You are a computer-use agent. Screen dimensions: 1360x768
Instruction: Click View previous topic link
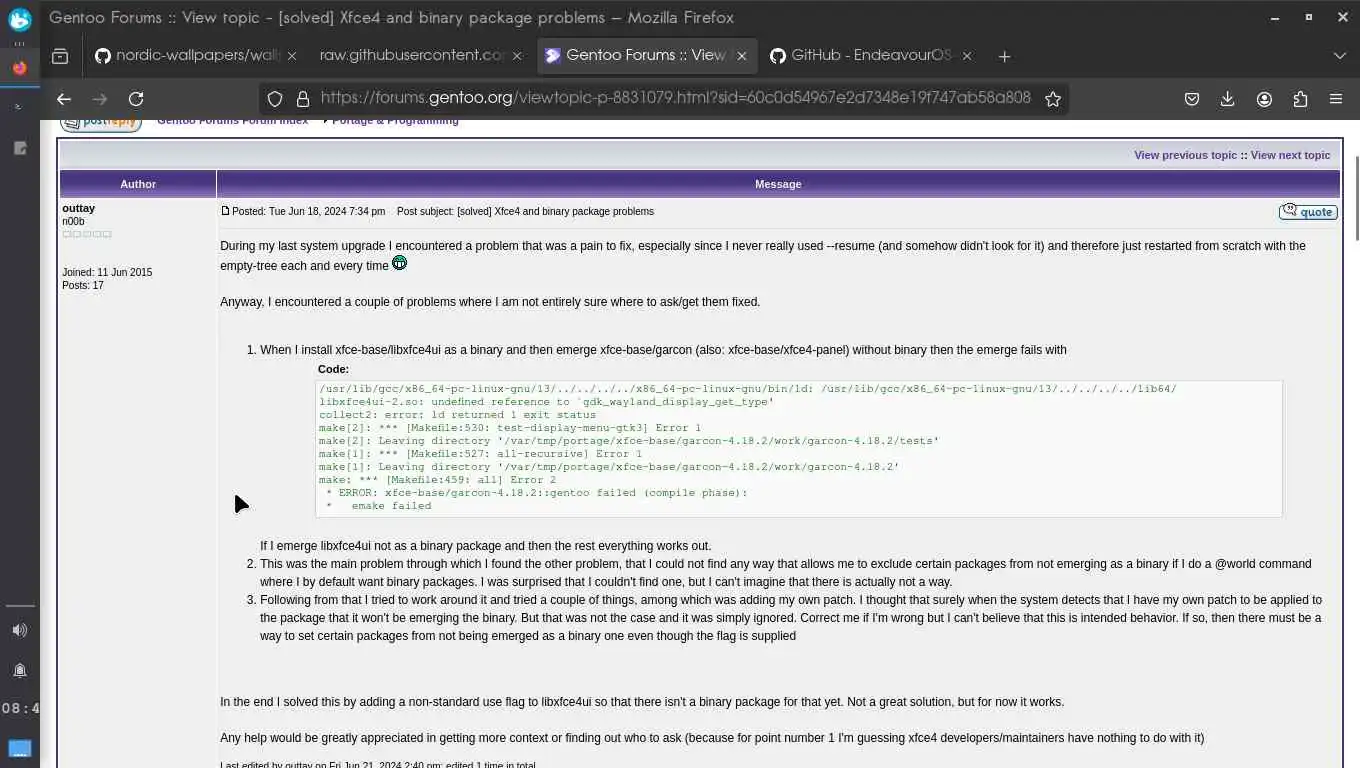point(1185,155)
